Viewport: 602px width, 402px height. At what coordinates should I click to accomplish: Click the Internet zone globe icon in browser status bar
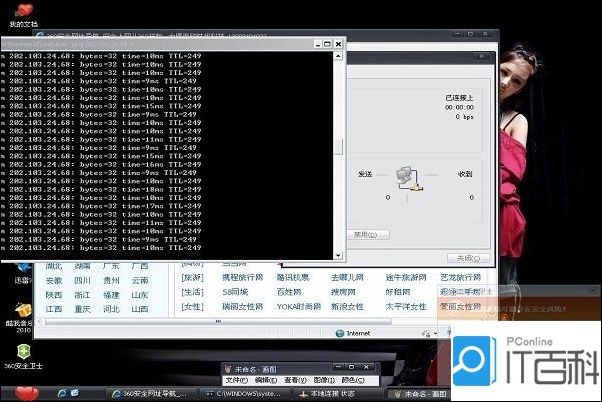tap(340, 333)
